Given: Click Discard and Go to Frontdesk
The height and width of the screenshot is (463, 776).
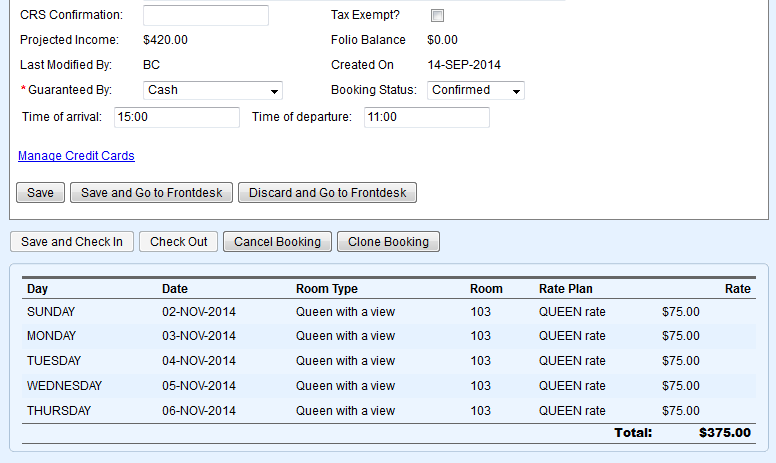Looking at the screenshot, I should [x=327, y=192].
